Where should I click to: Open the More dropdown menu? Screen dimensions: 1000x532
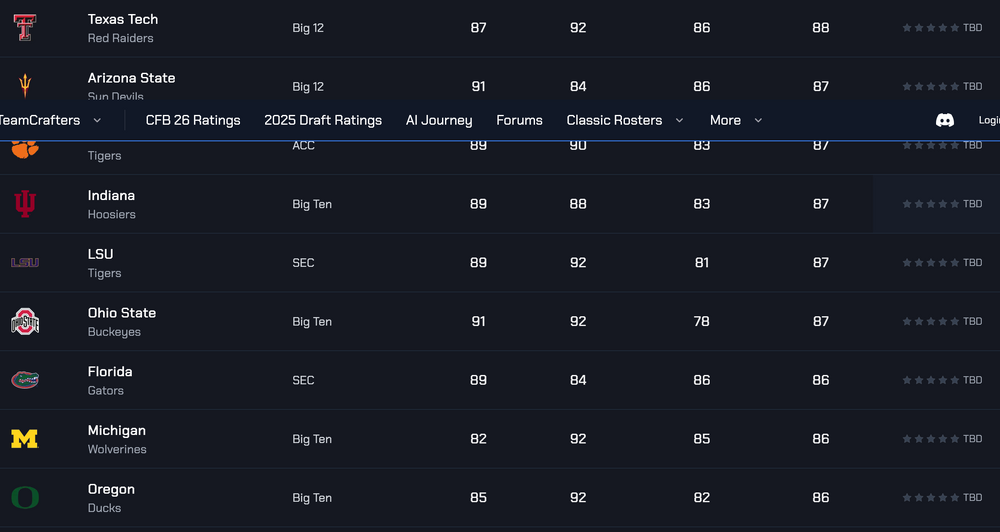[736, 120]
